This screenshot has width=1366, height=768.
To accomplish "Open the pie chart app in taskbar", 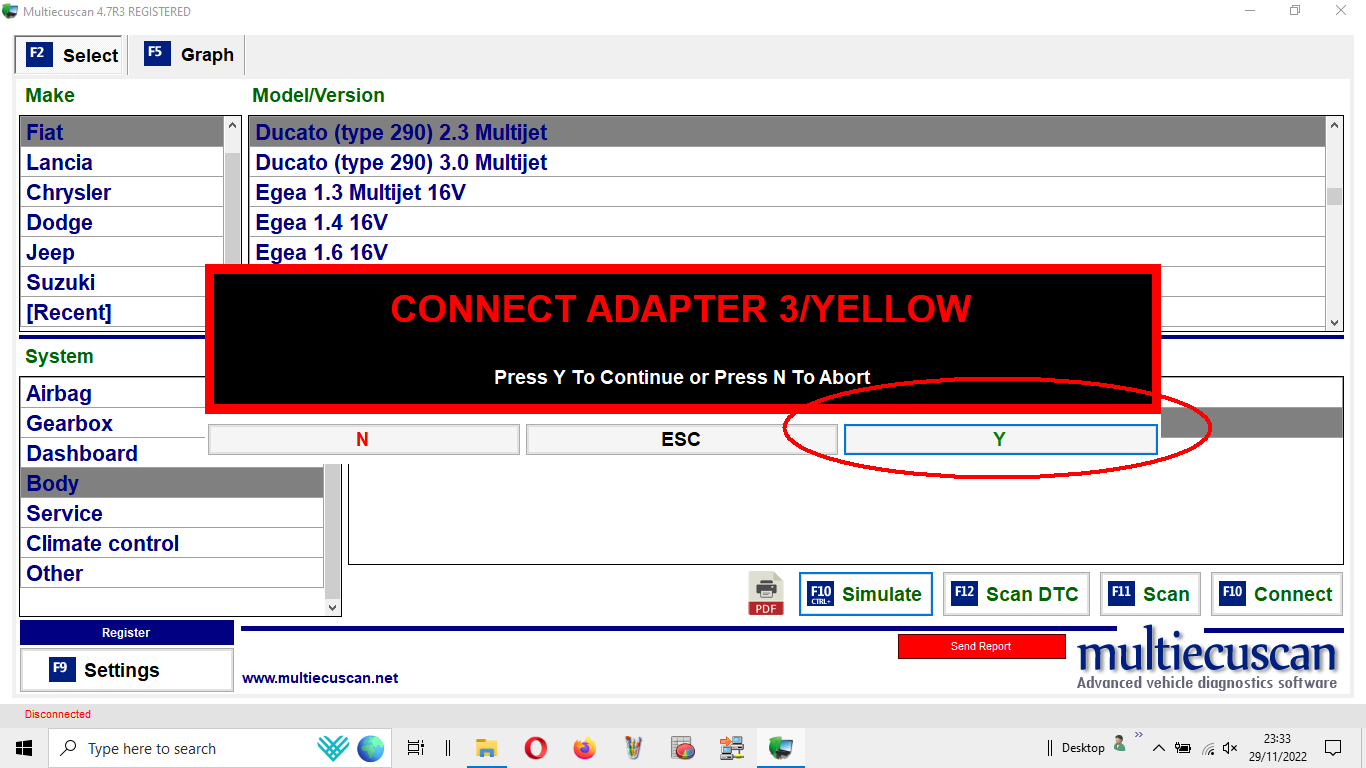I will tap(682, 748).
